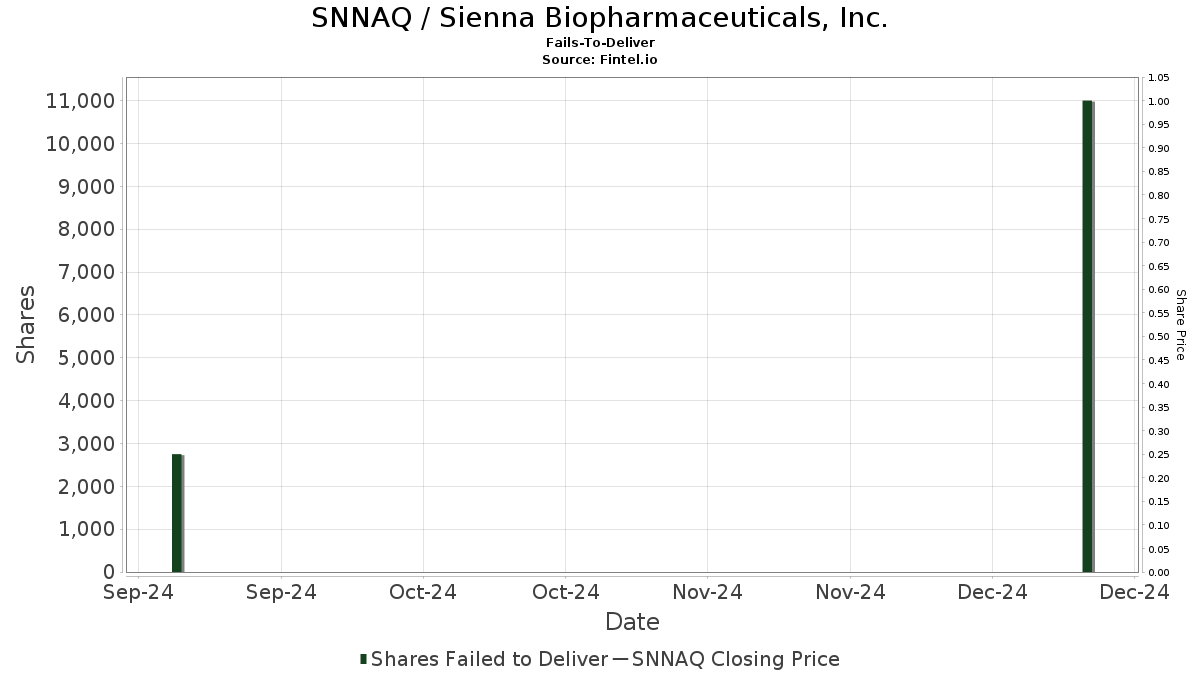Click the 1.00 label on Share Price axis

click(x=1159, y=101)
